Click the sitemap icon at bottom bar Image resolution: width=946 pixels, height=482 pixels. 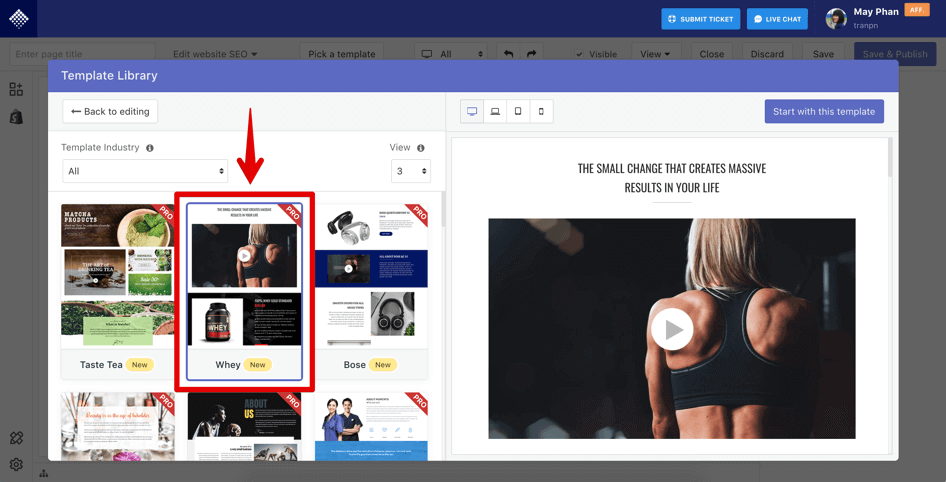pos(43,474)
